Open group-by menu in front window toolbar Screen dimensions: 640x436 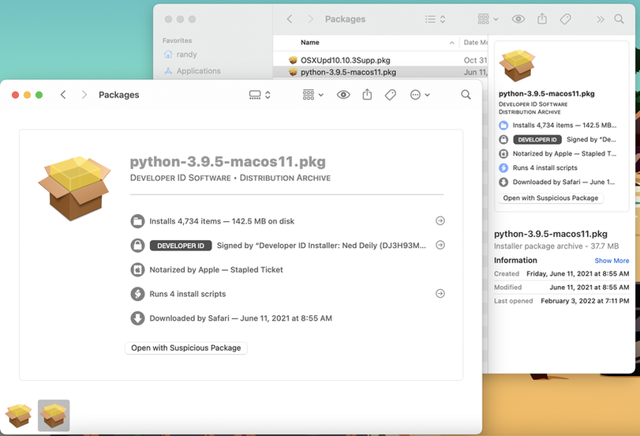coord(313,95)
